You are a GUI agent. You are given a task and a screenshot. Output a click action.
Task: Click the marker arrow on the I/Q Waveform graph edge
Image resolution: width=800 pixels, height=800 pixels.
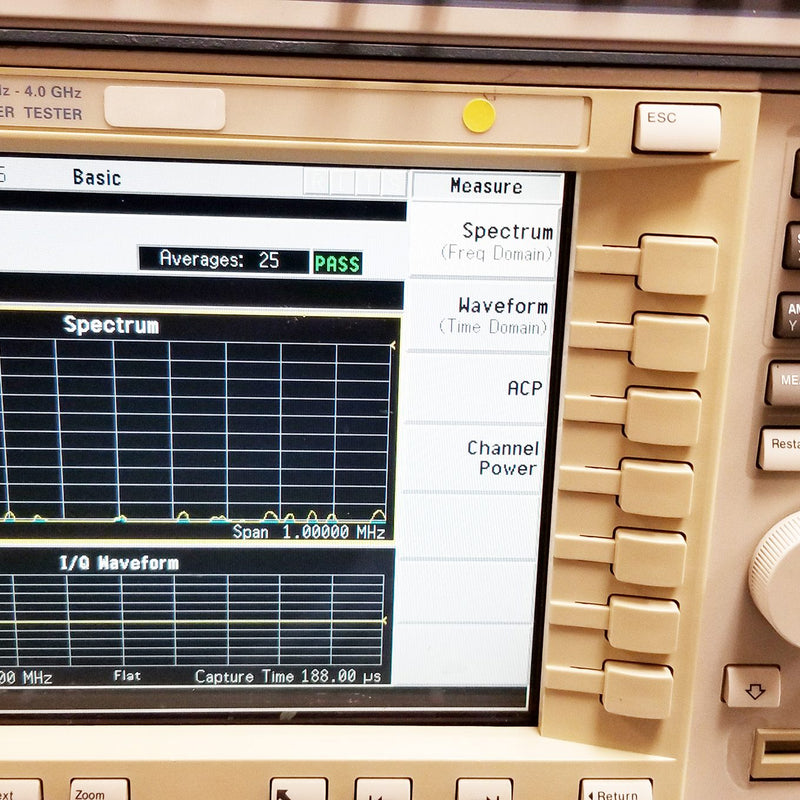click(x=384, y=620)
